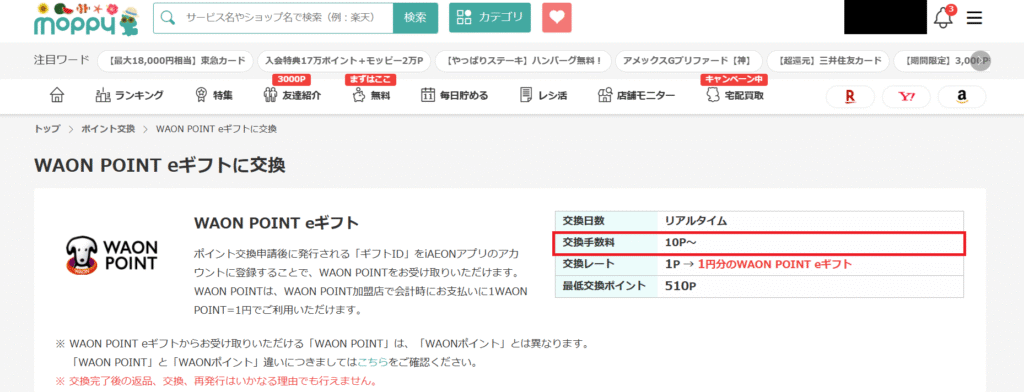This screenshot has height=392, width=1024.
Task: Open the Yahoo shortcut icon
Action: (906, 97)
